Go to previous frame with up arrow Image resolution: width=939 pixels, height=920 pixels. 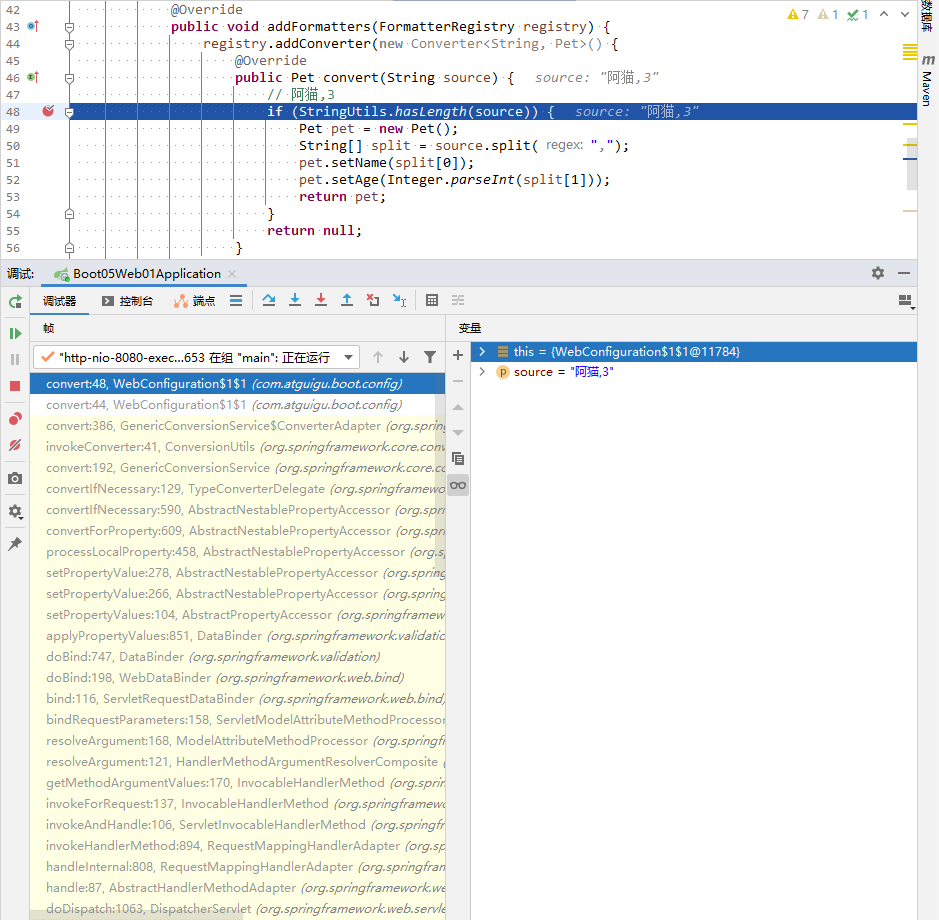coord(378,358)
